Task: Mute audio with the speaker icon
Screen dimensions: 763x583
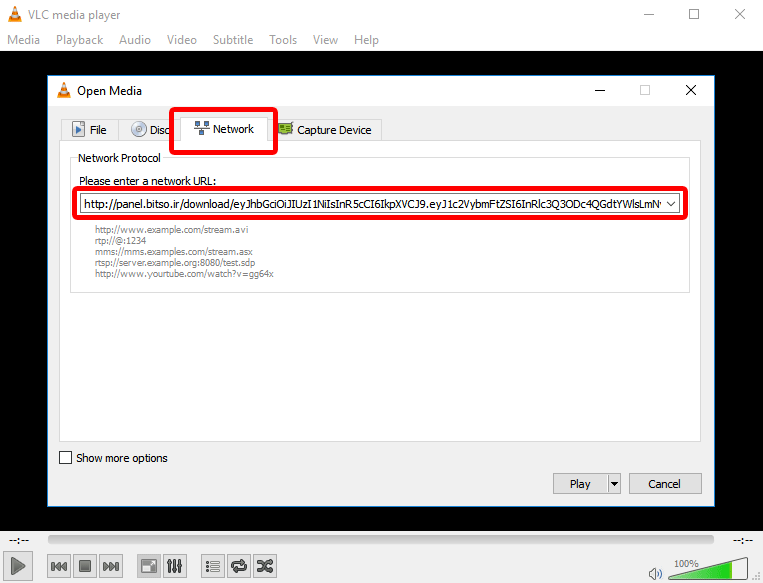Action: 655,573
